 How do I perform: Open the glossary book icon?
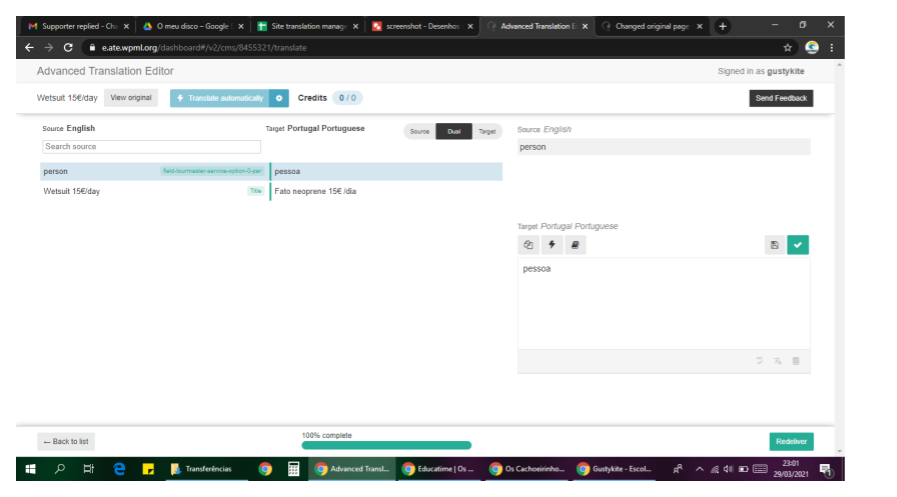[x=575, y=245]
